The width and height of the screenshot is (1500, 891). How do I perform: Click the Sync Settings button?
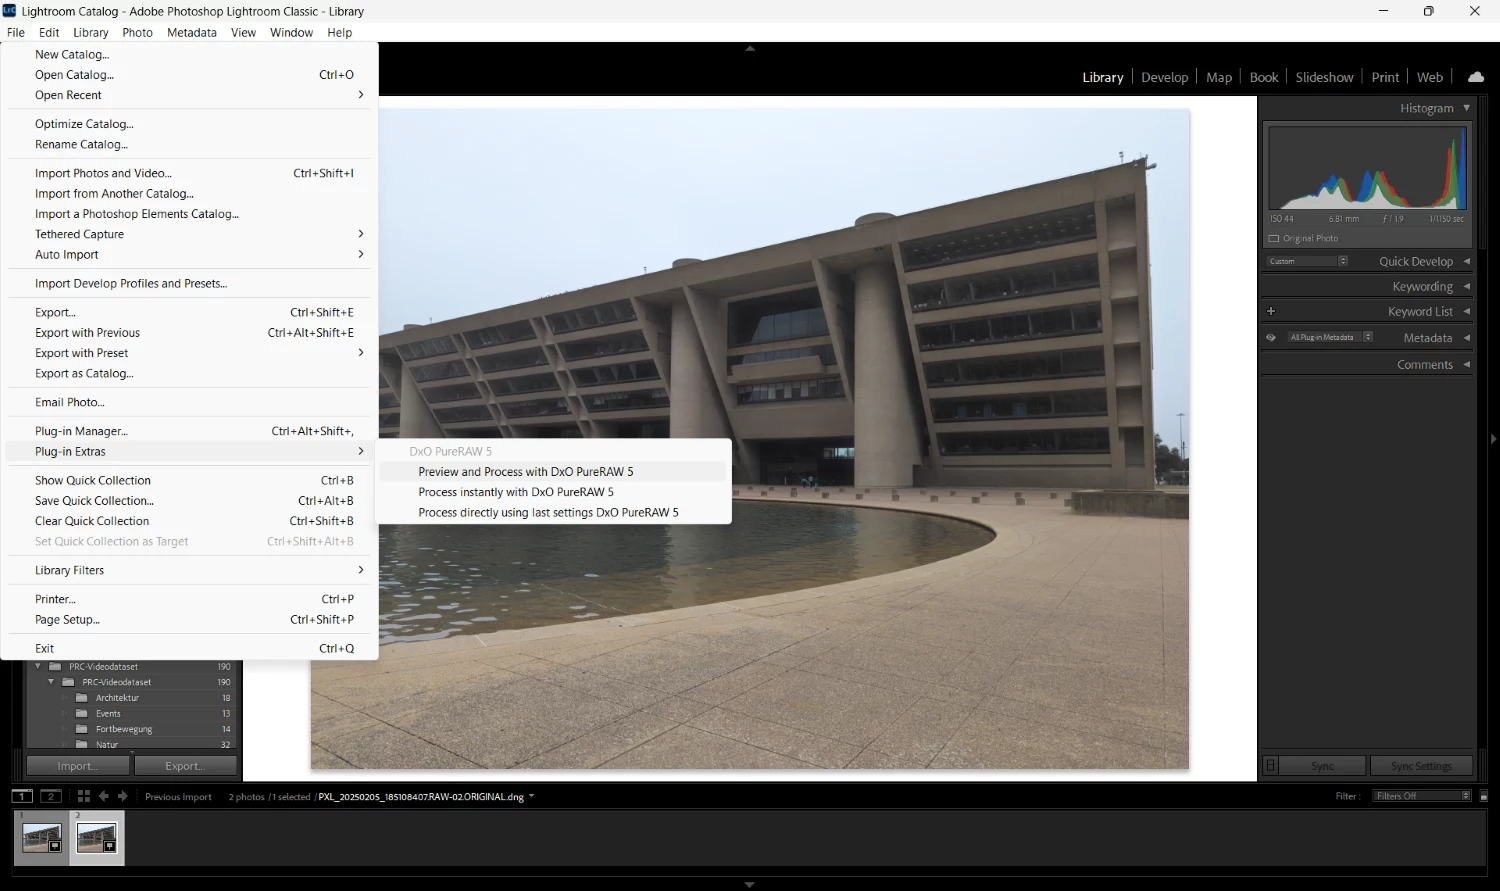pyautogui.click(x=1421, y=765)
